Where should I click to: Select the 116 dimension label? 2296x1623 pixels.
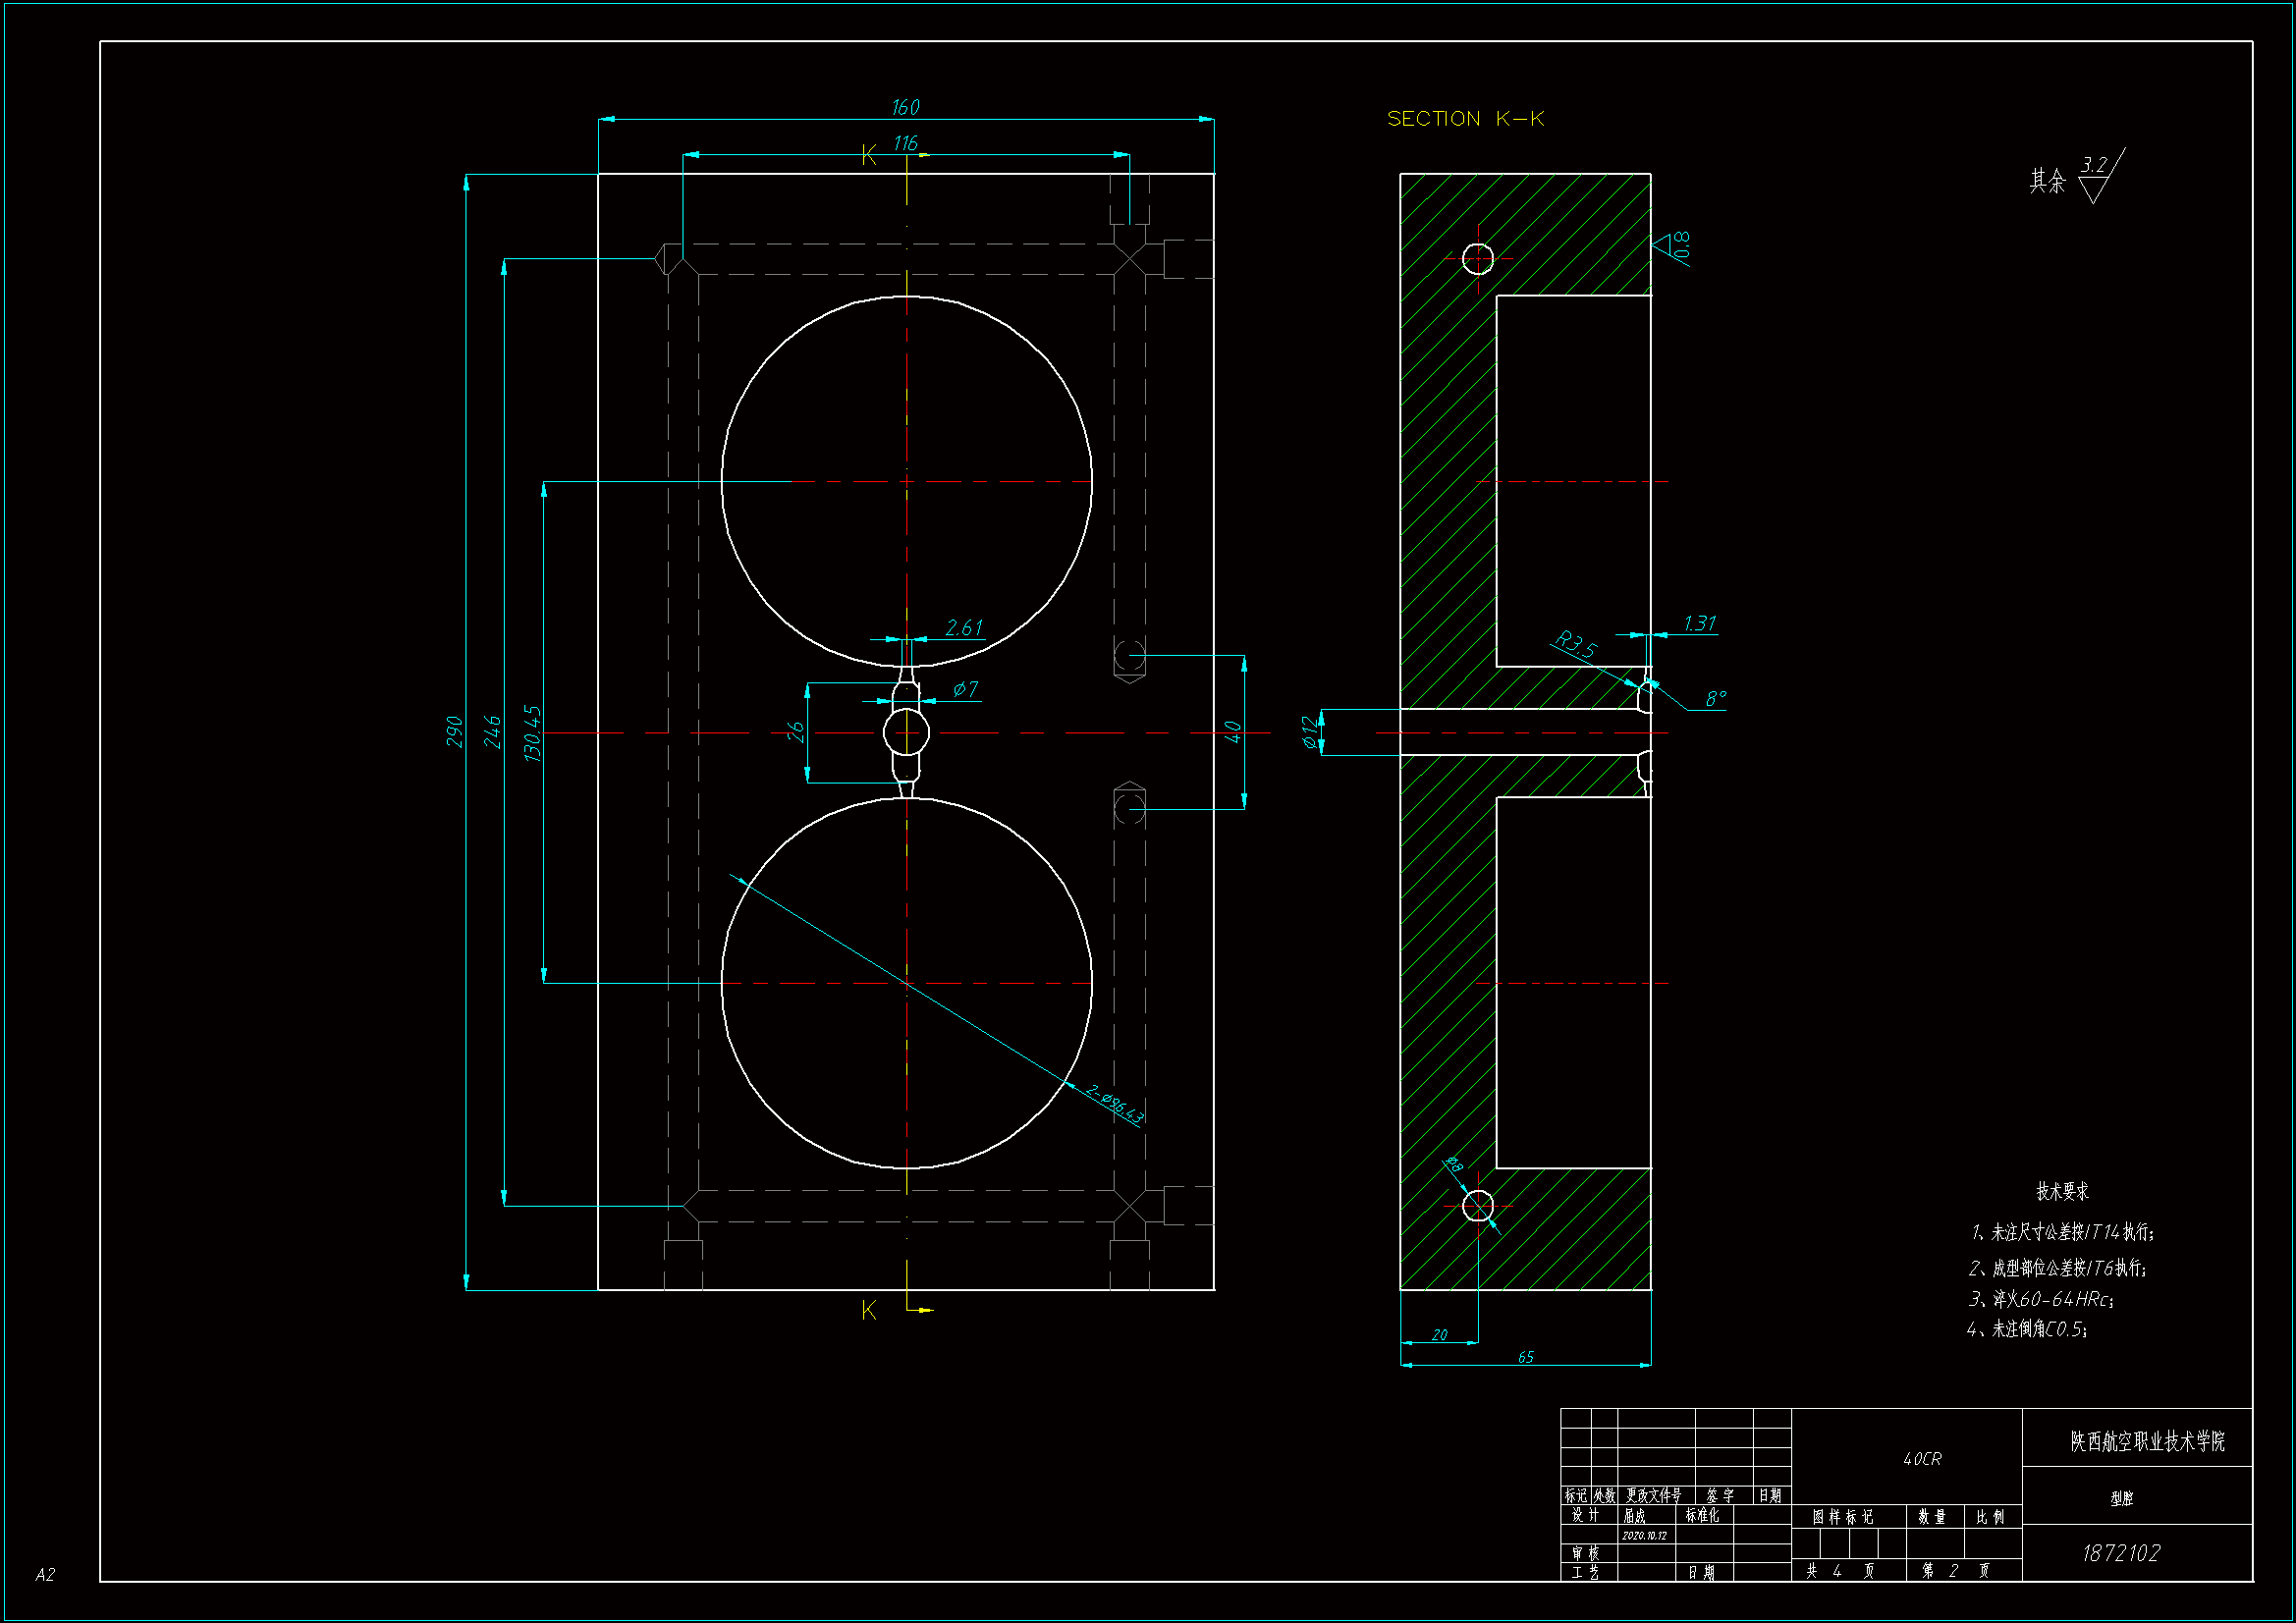(x=905, y=144)
